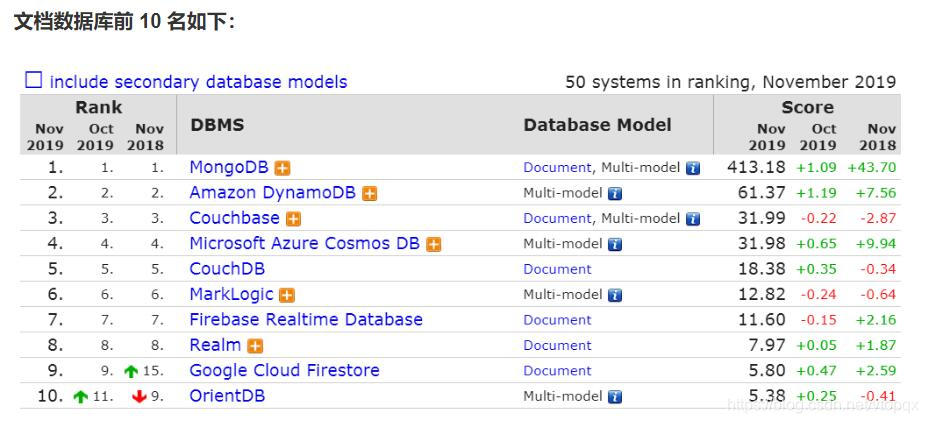
Task: Select the Cosmos DB score 31.98
Action: 762,244
